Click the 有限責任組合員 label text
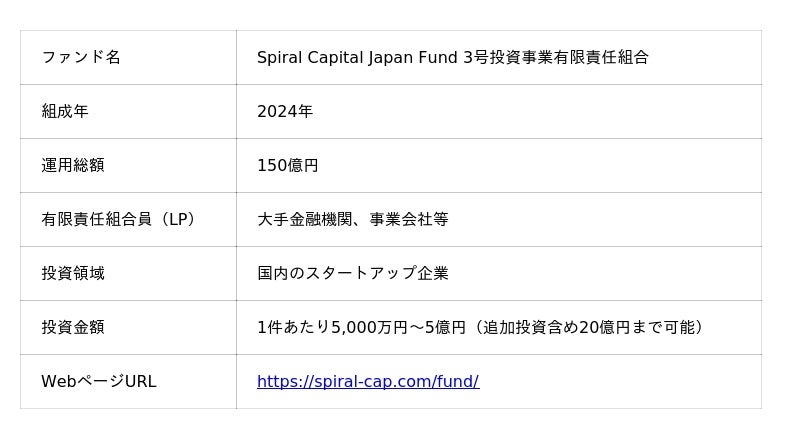The width and height of the screenshot is (800, 439). point(97,219)
